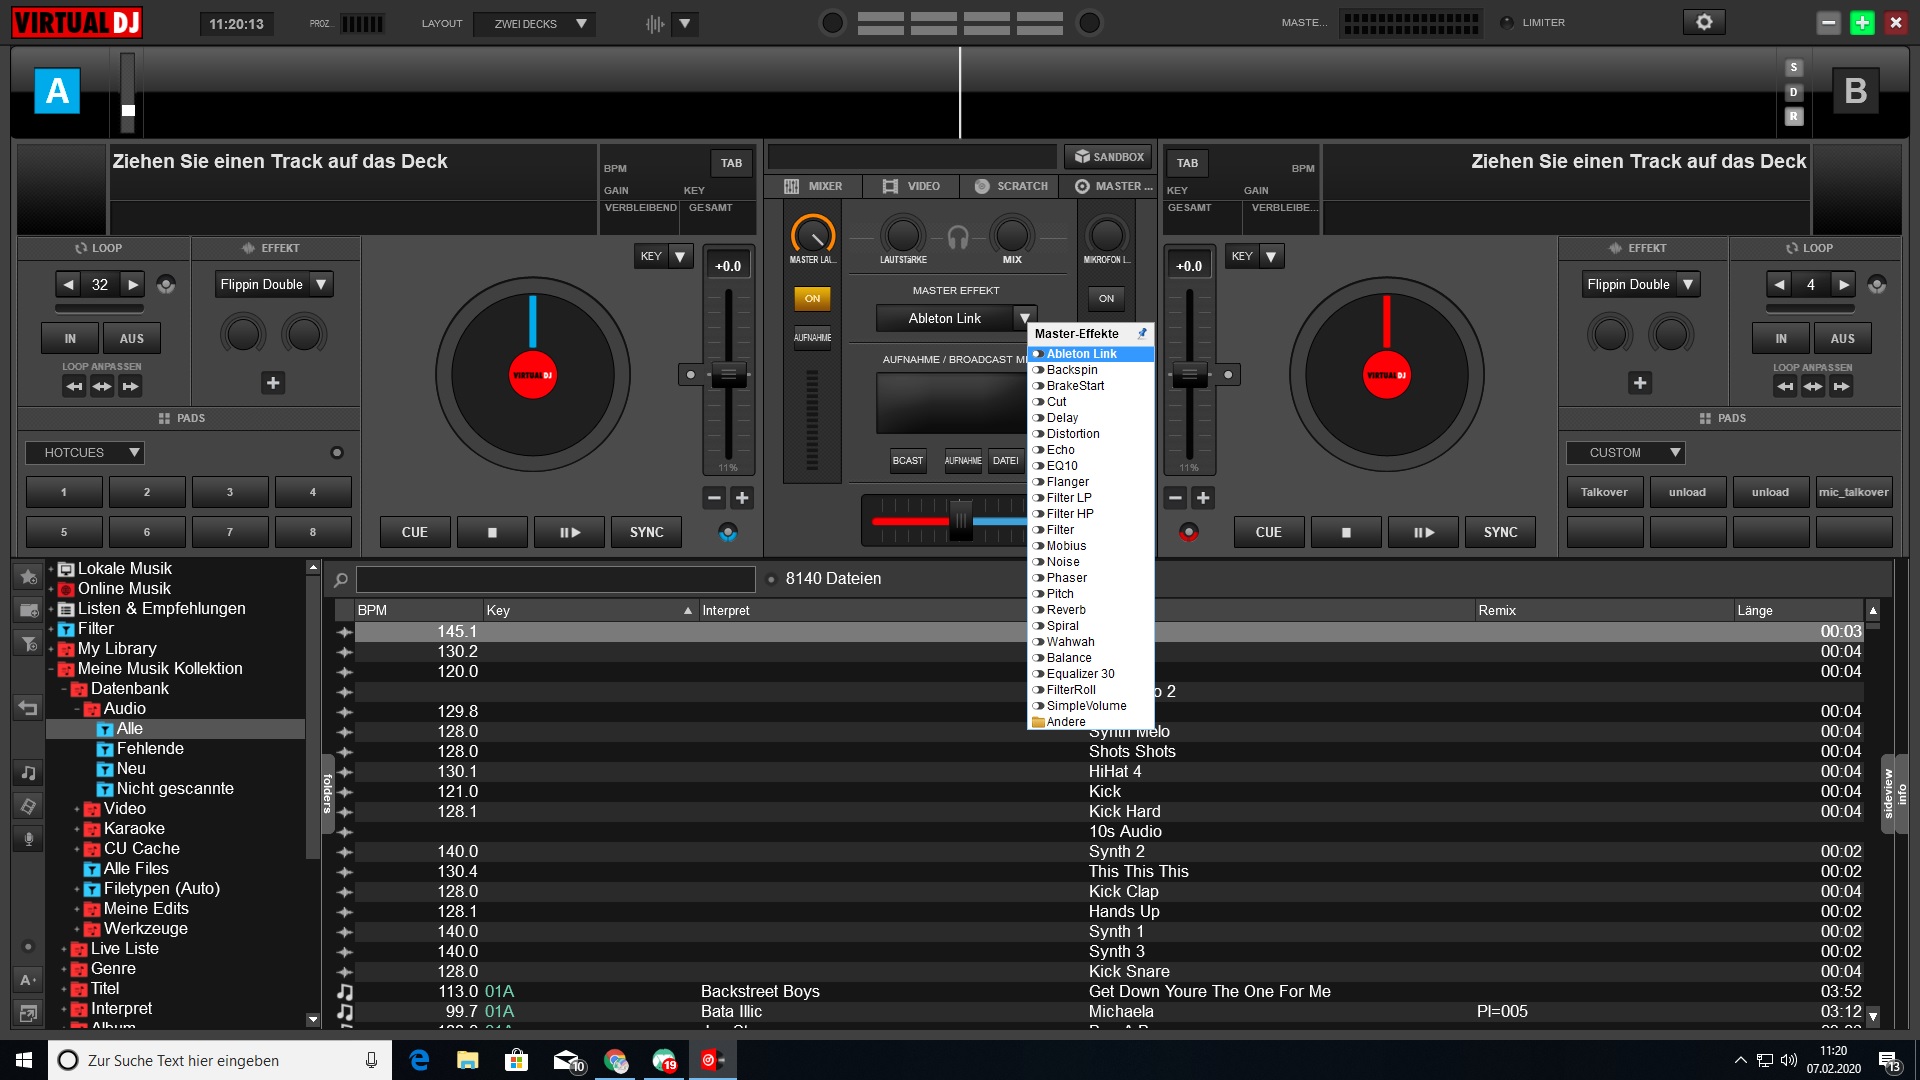Click the back arrow sidebar icon

point(28,708)
